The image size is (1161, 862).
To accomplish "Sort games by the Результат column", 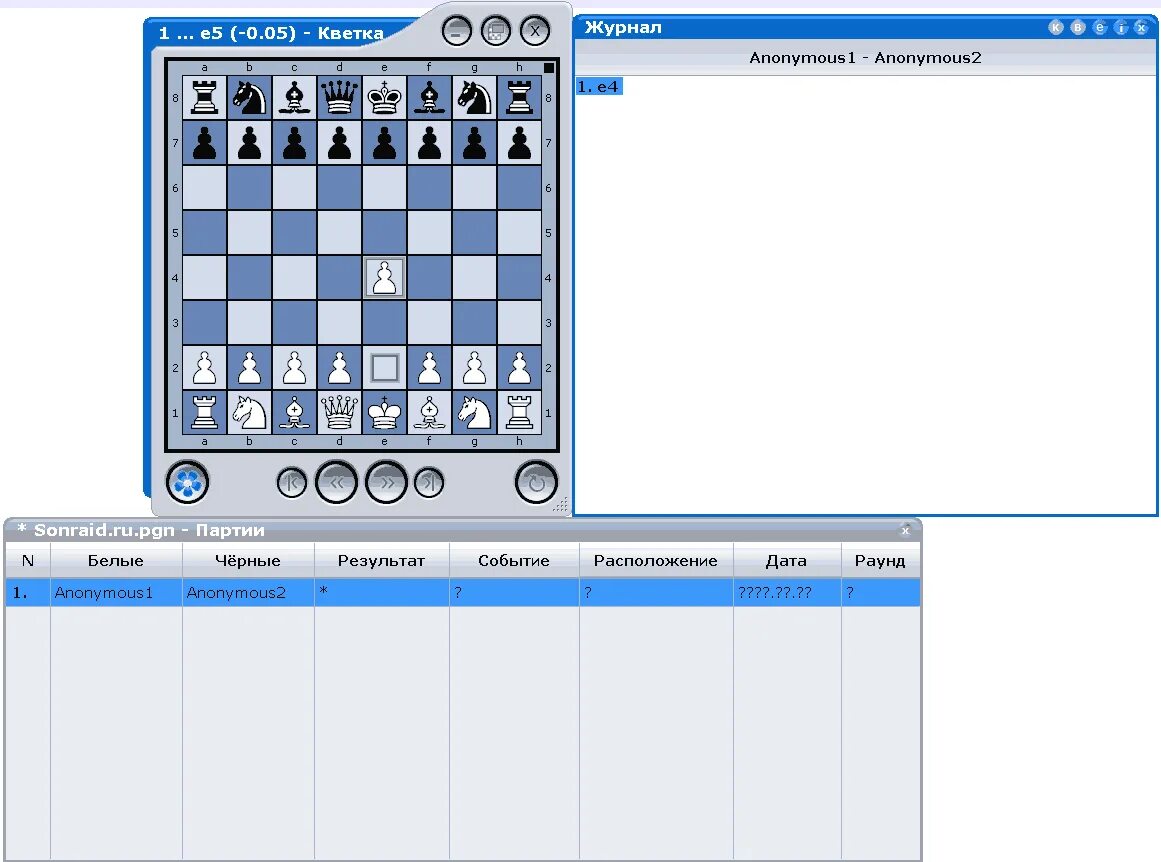I will coord(381,561).
